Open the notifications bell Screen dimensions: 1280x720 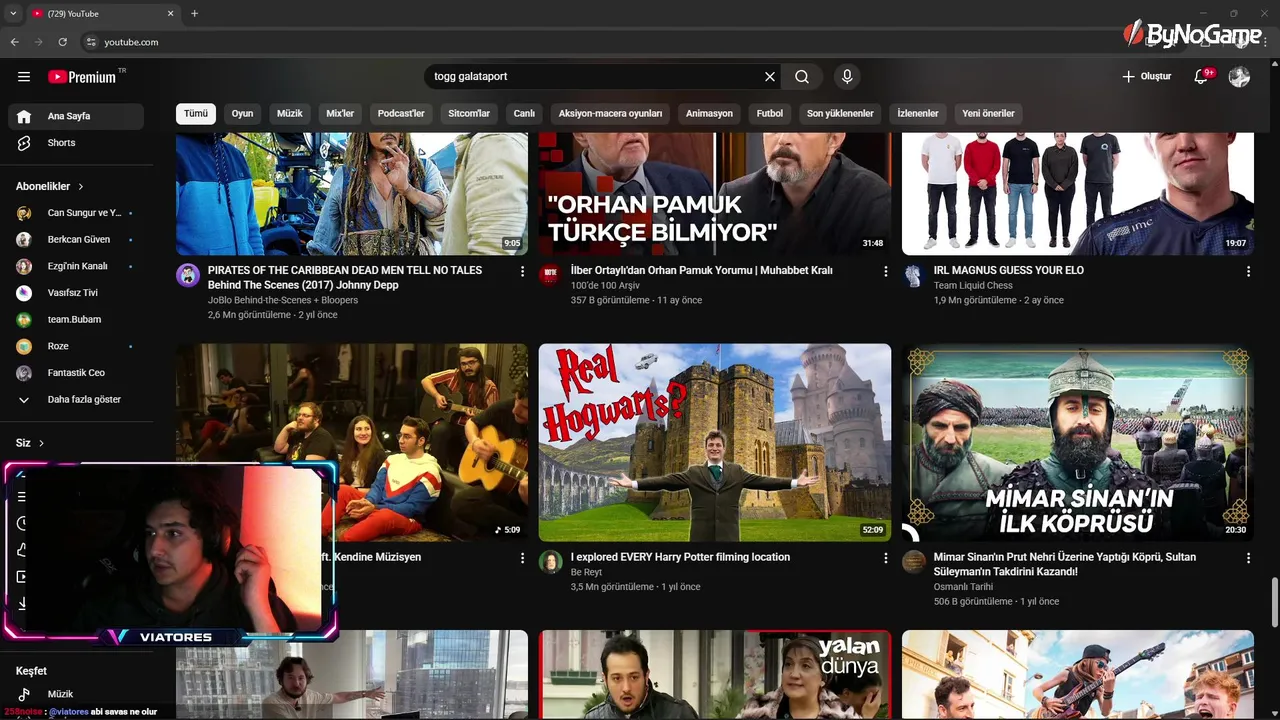point(1202,77)
